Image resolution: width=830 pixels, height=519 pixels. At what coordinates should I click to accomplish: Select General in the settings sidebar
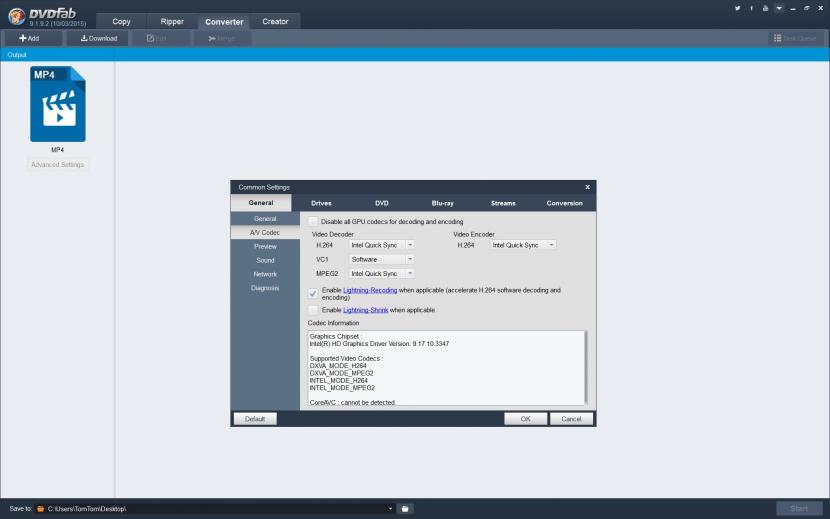265,219
